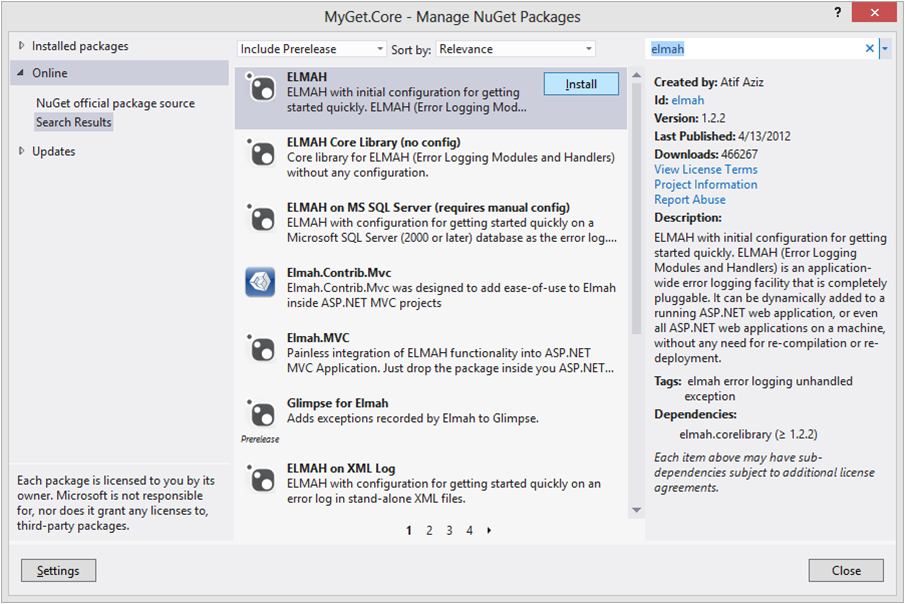
Task: Clear the elmah search text with X
Action: [x=869, y=49]
